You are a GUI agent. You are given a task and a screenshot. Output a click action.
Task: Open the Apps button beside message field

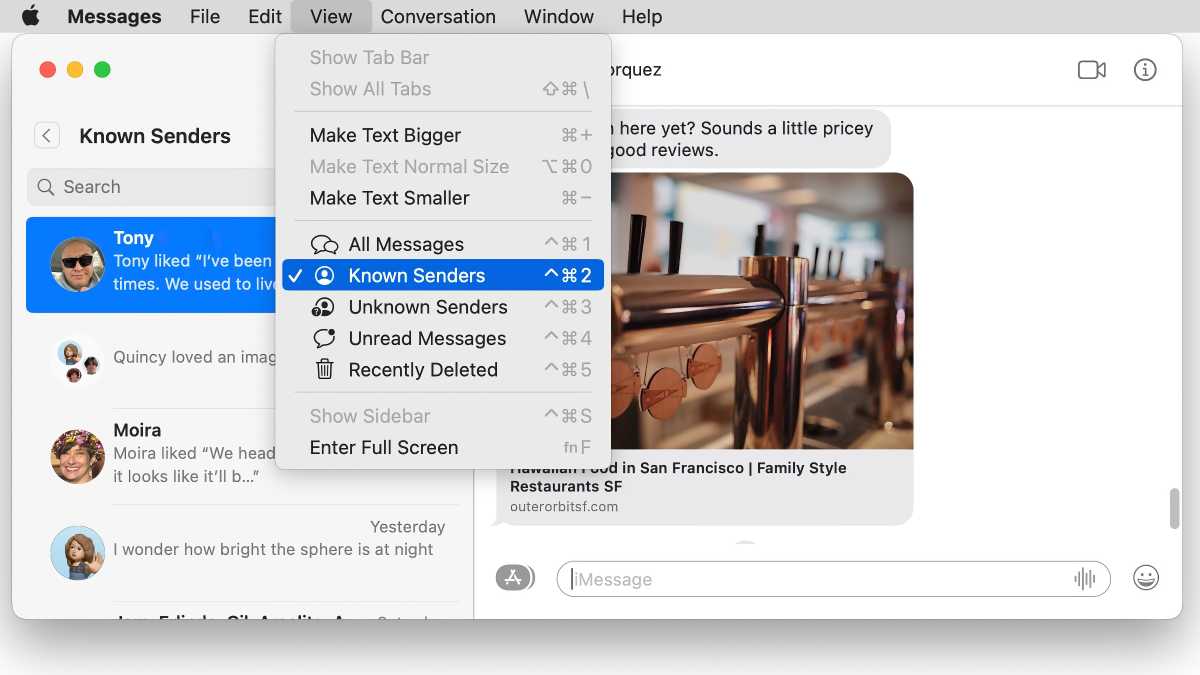click(515, 578)
